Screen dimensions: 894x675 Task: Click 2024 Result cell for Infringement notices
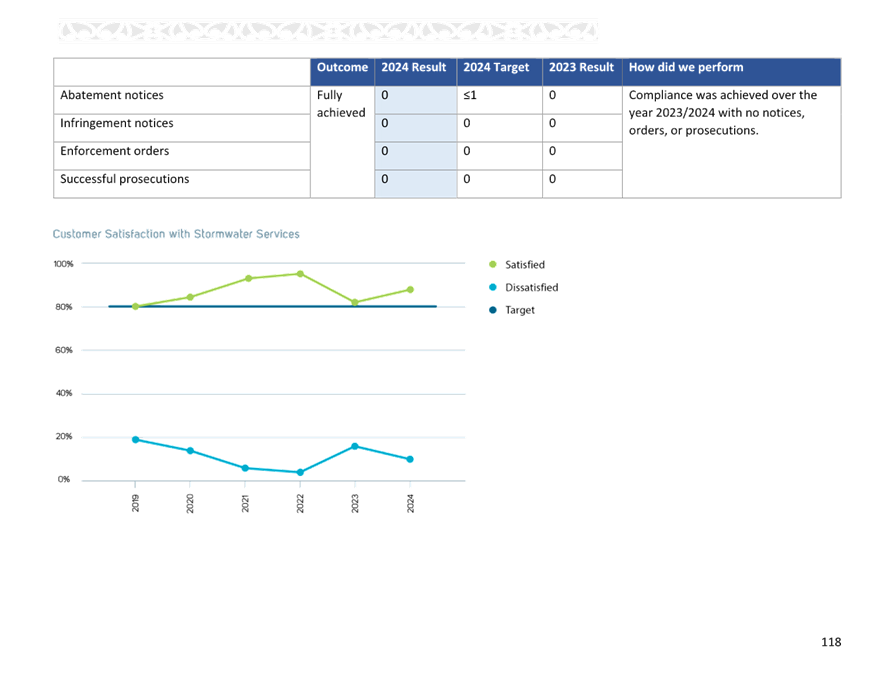416,128
